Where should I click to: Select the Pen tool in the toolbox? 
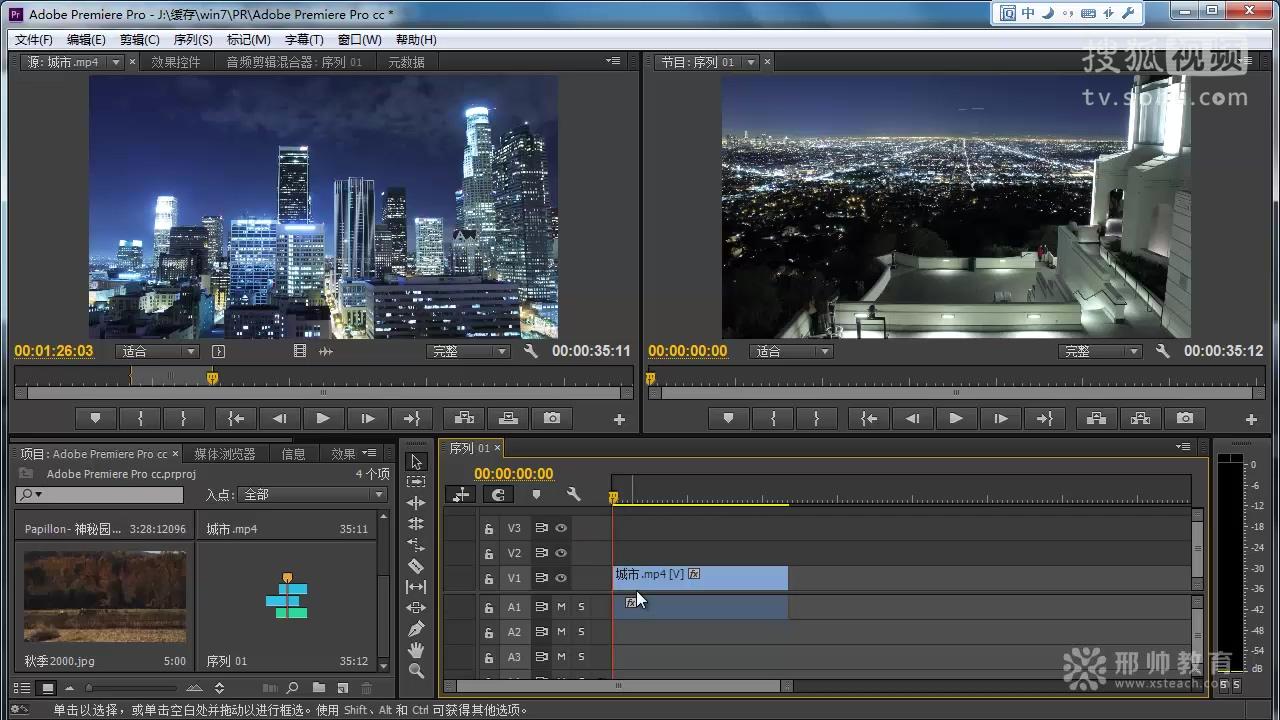[x=417, y=629]
